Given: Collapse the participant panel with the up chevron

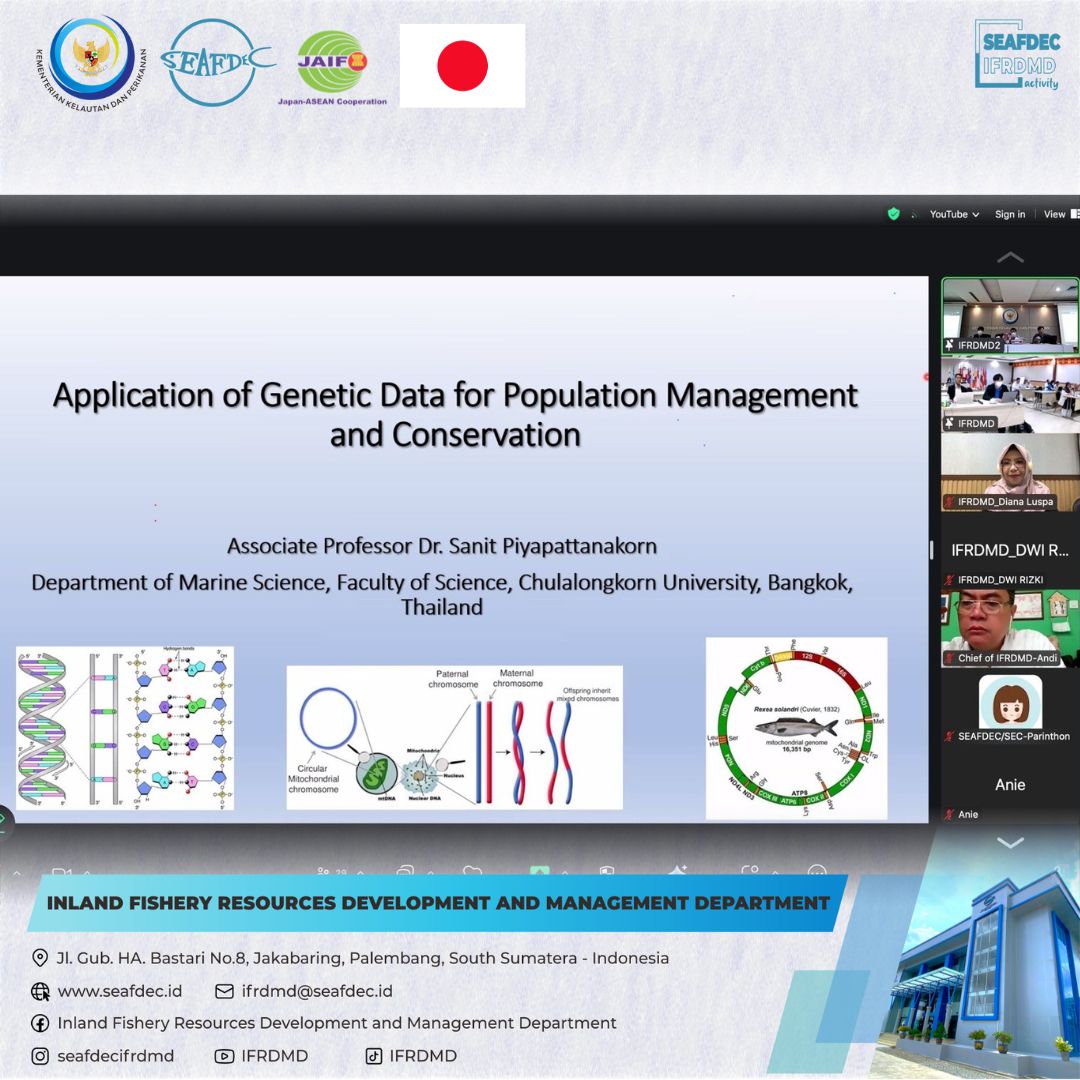Looking at the screenshot, I should (x=1010, y=257).
